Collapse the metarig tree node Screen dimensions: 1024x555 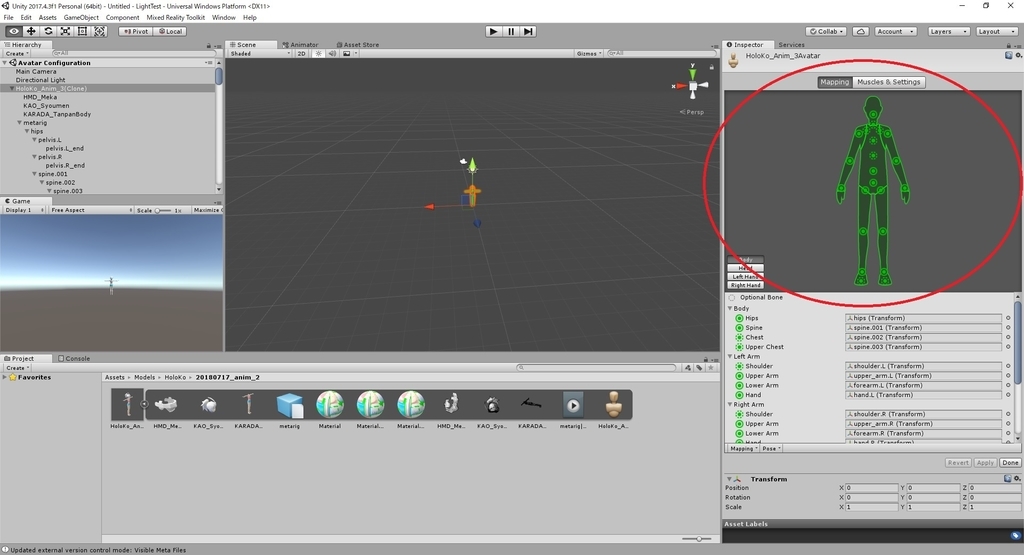[x=20, y=123]
